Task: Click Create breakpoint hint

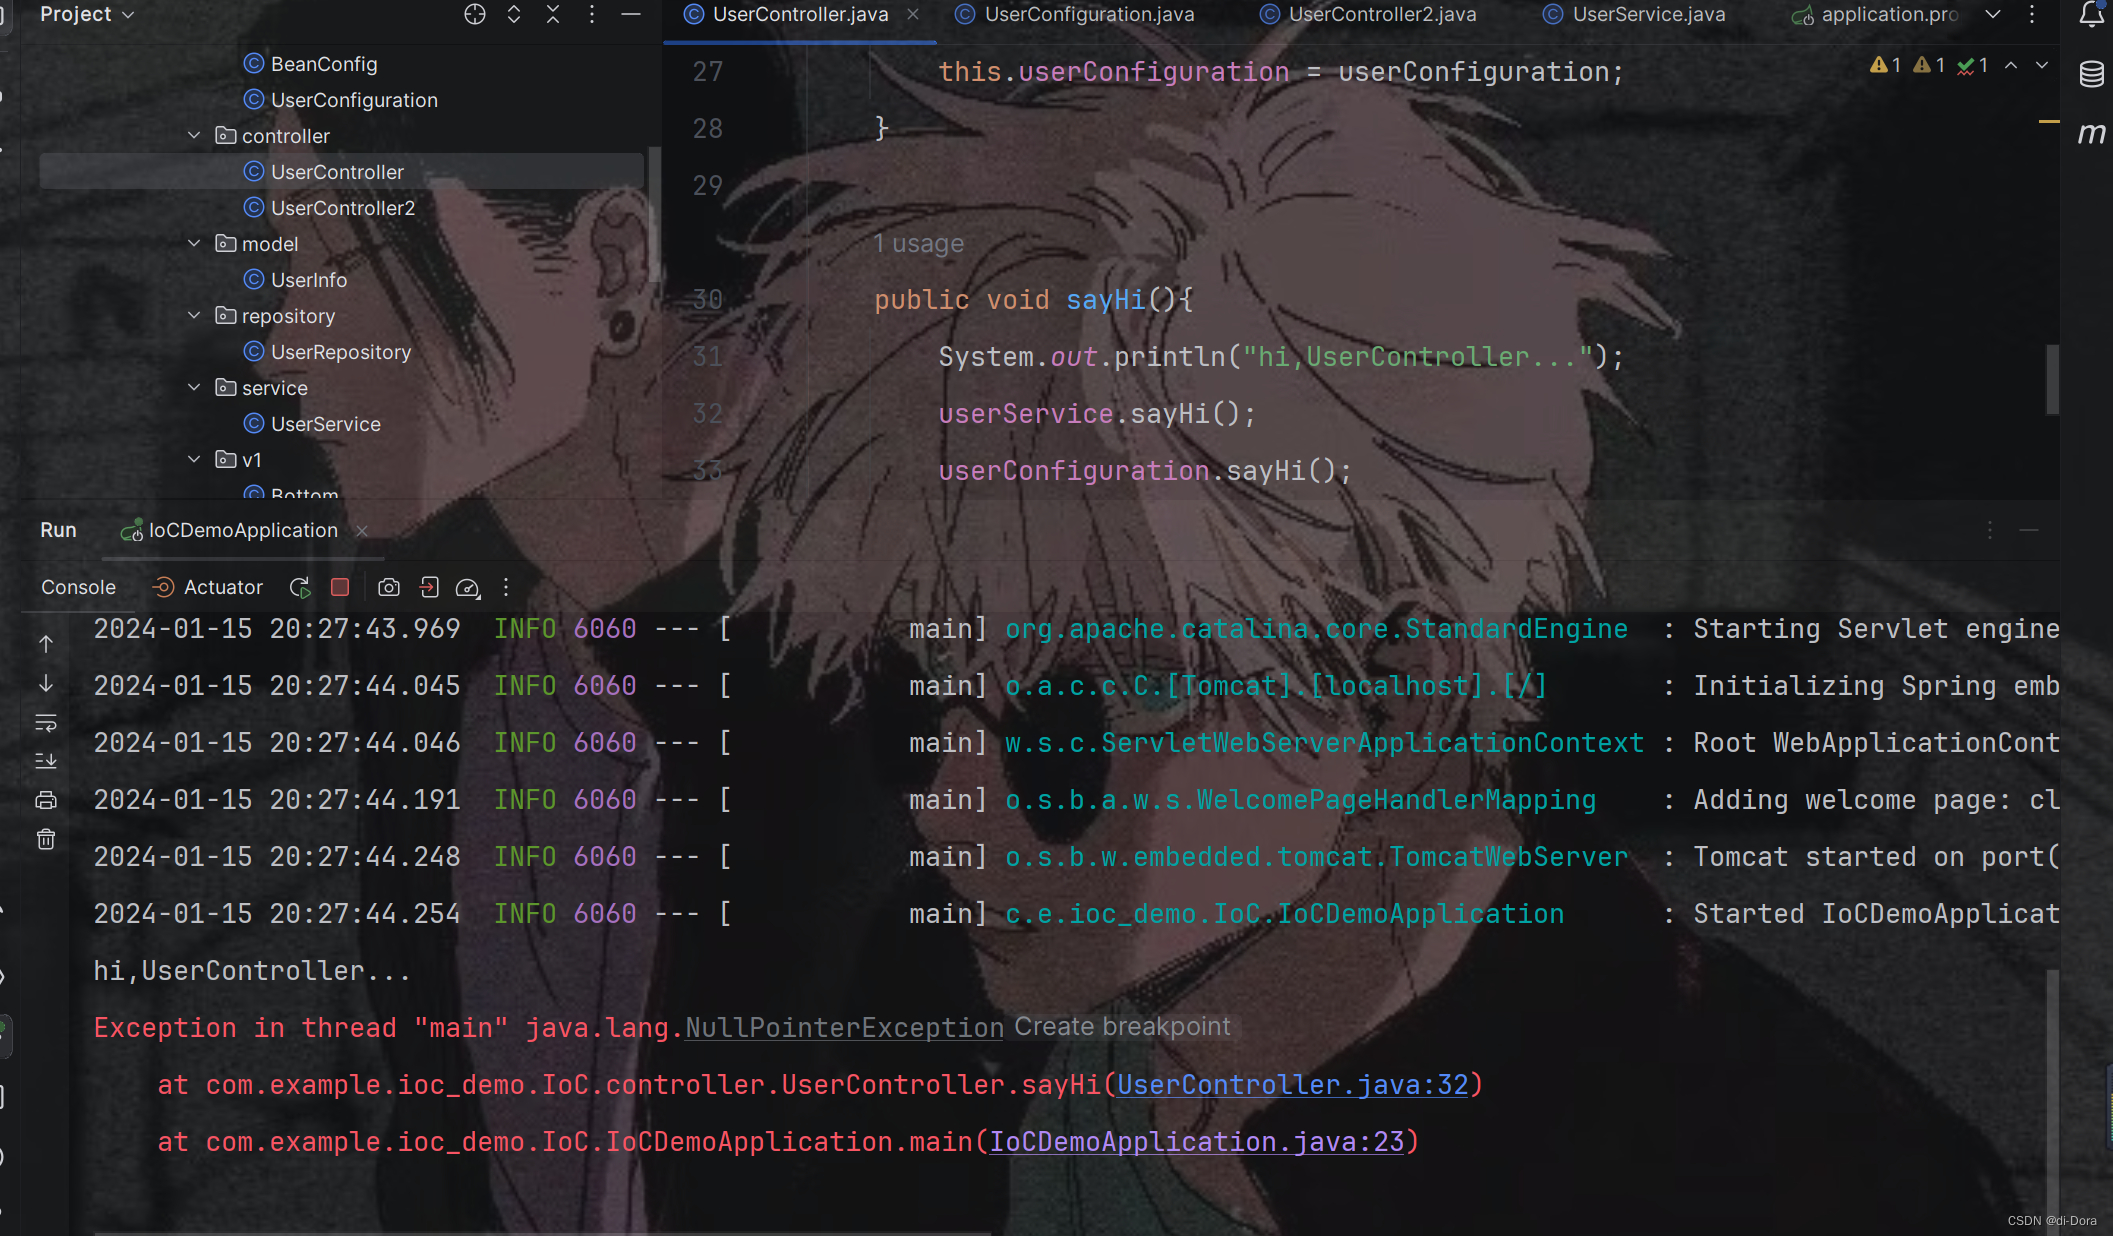Action: [x=1122, y=1027]
